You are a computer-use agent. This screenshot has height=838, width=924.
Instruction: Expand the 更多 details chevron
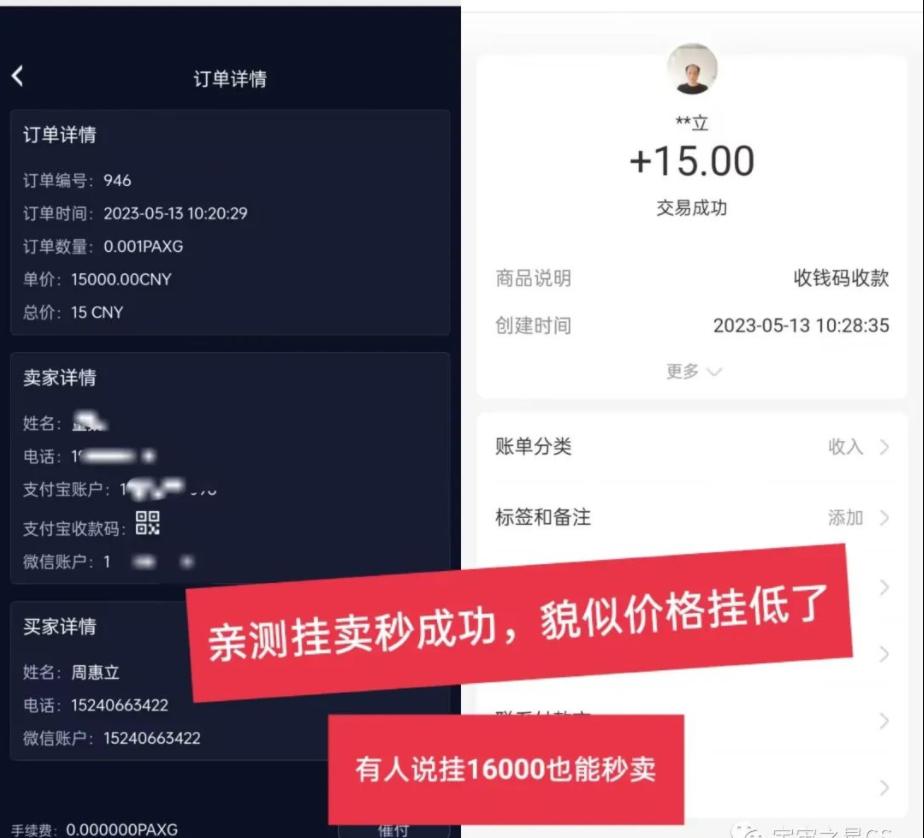pos(694,371)
